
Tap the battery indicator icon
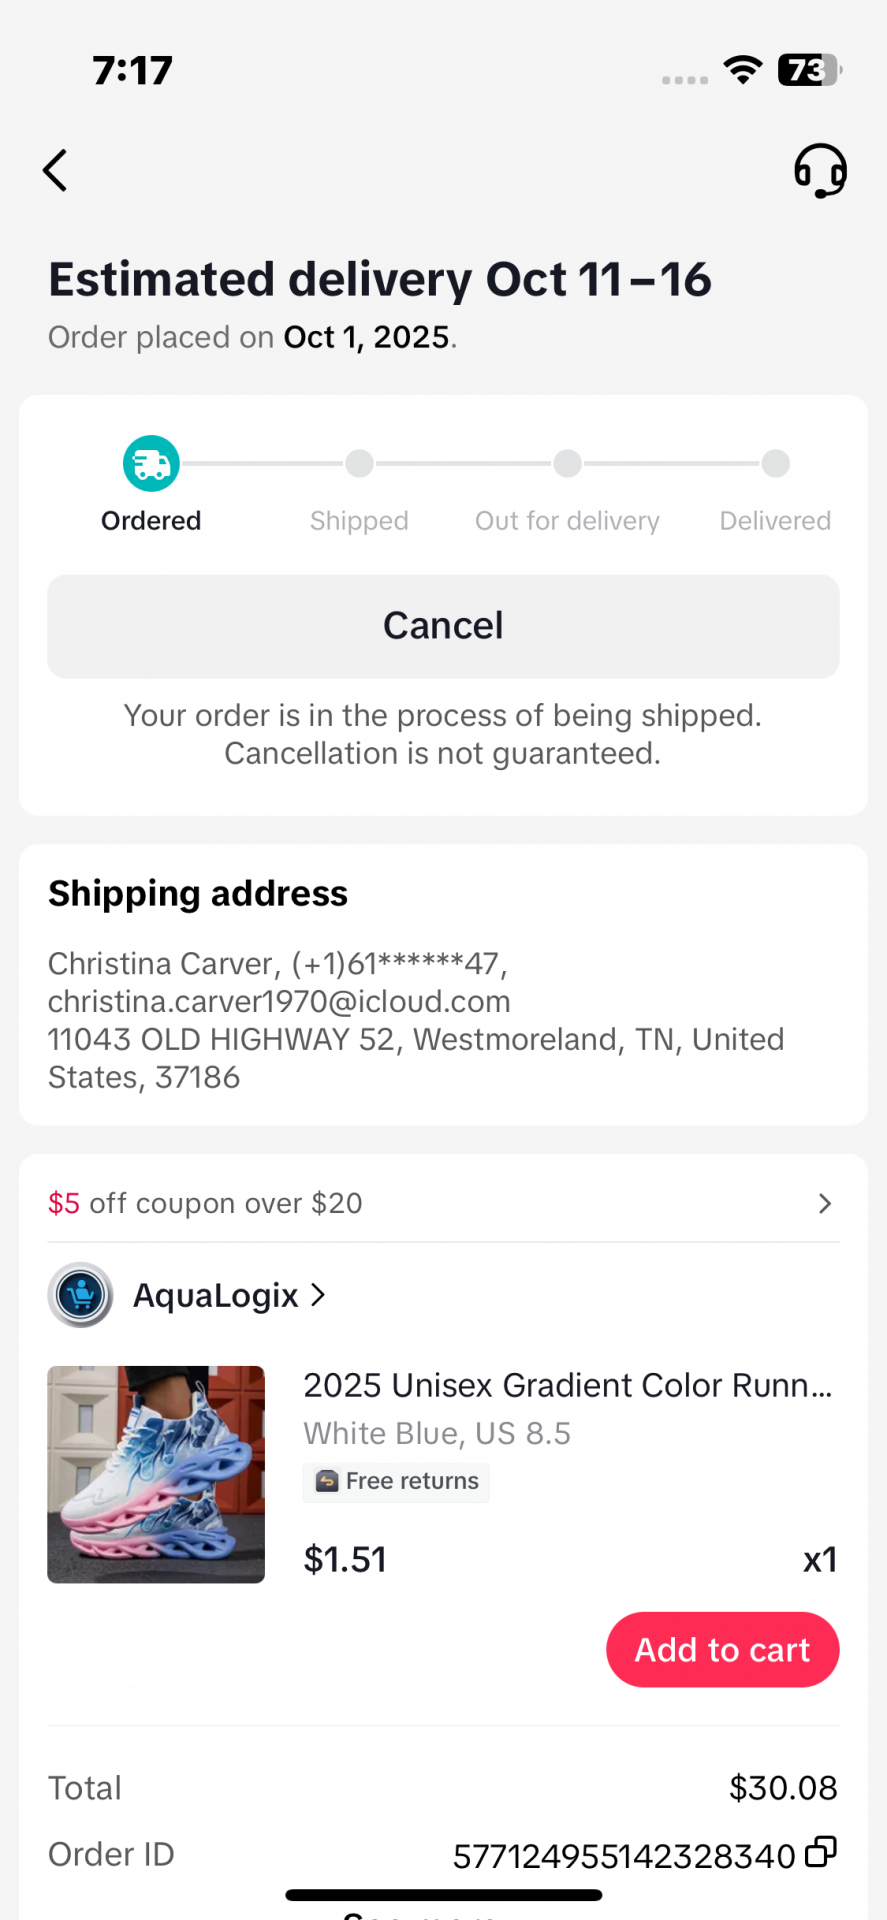pyautogui.click(x=808, y=70)
